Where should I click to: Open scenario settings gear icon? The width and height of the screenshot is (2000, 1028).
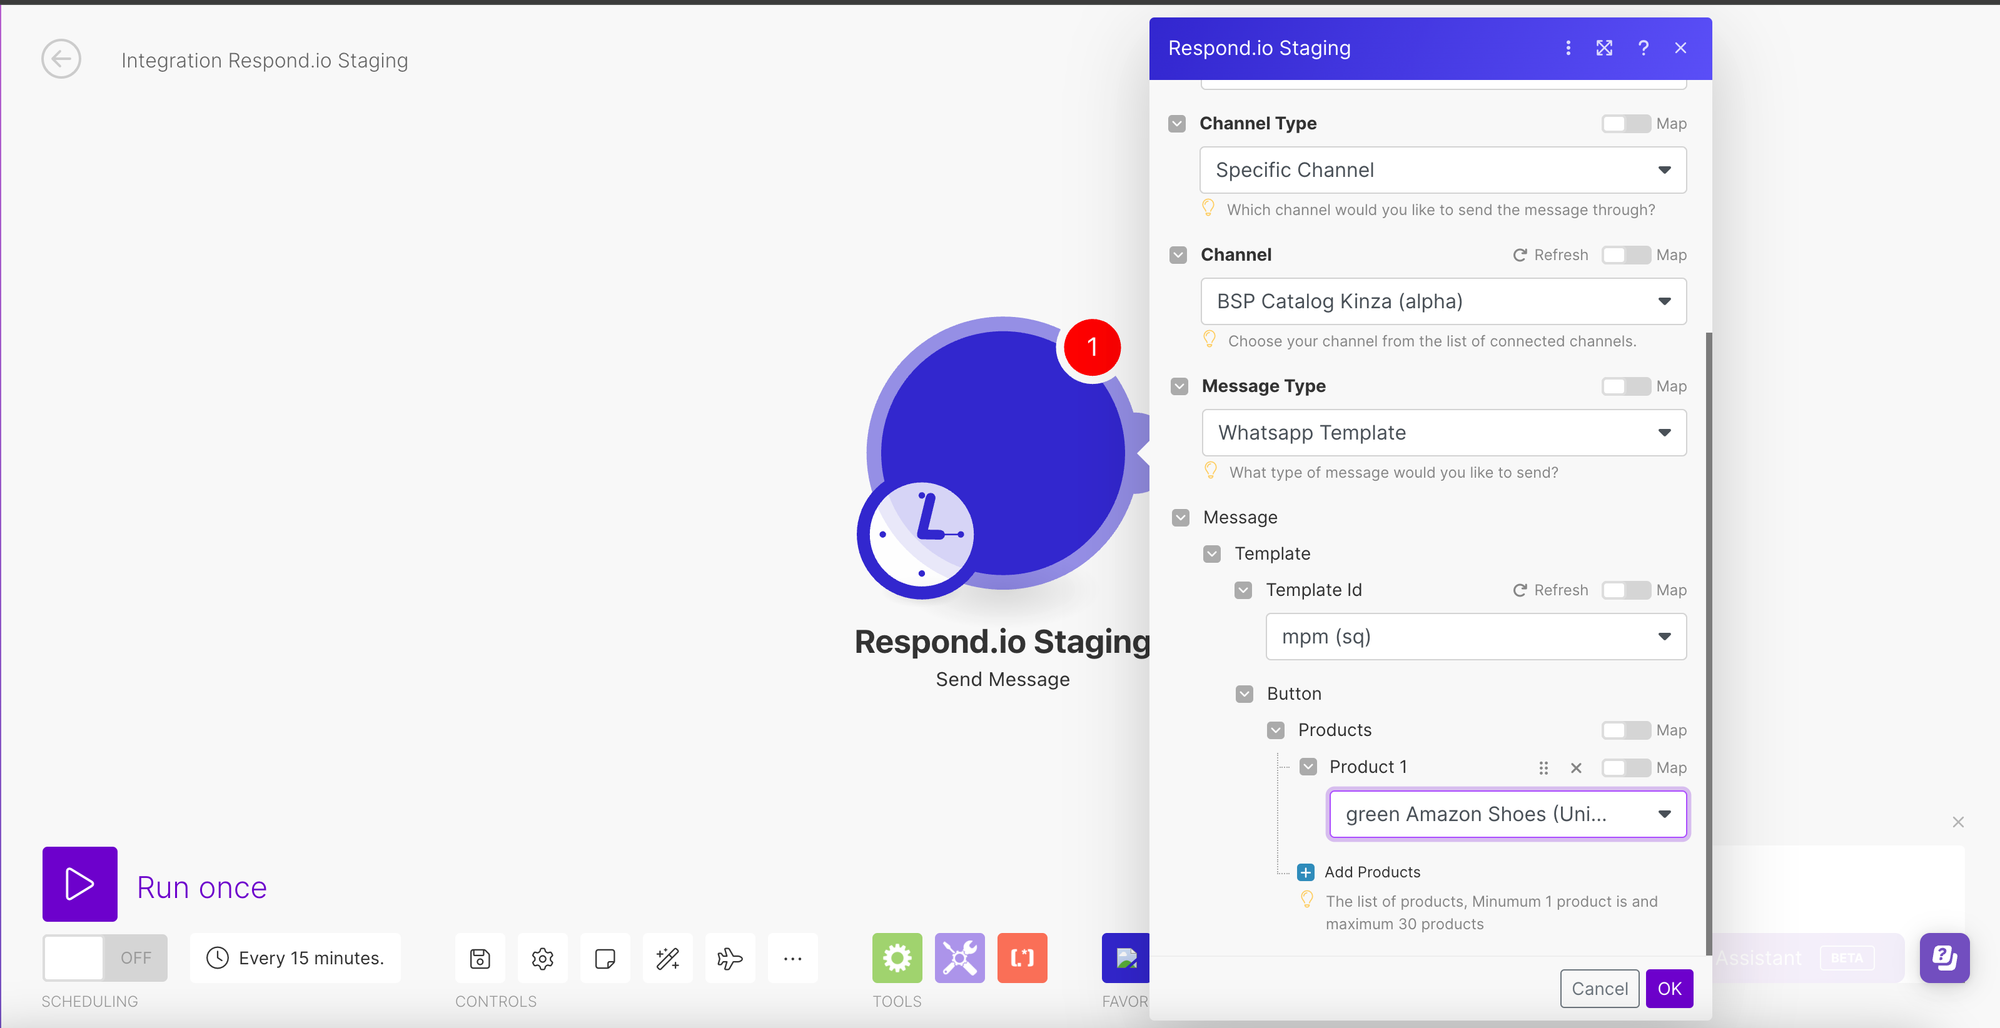[543, 958]
